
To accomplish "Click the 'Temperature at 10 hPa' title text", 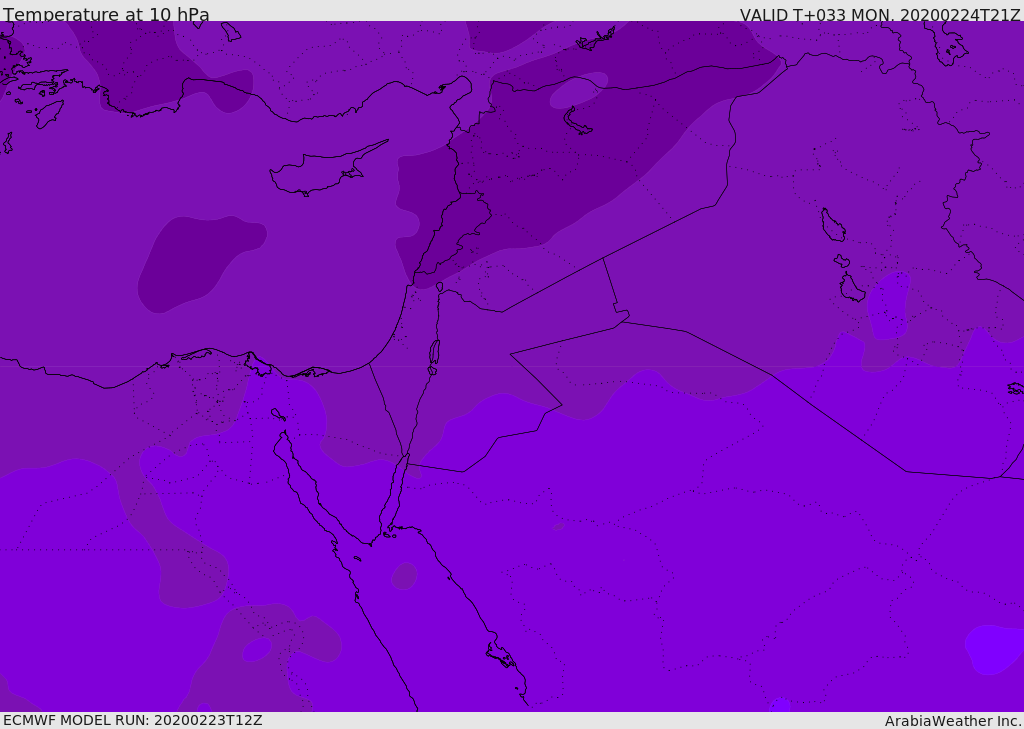I will (106, 14).
